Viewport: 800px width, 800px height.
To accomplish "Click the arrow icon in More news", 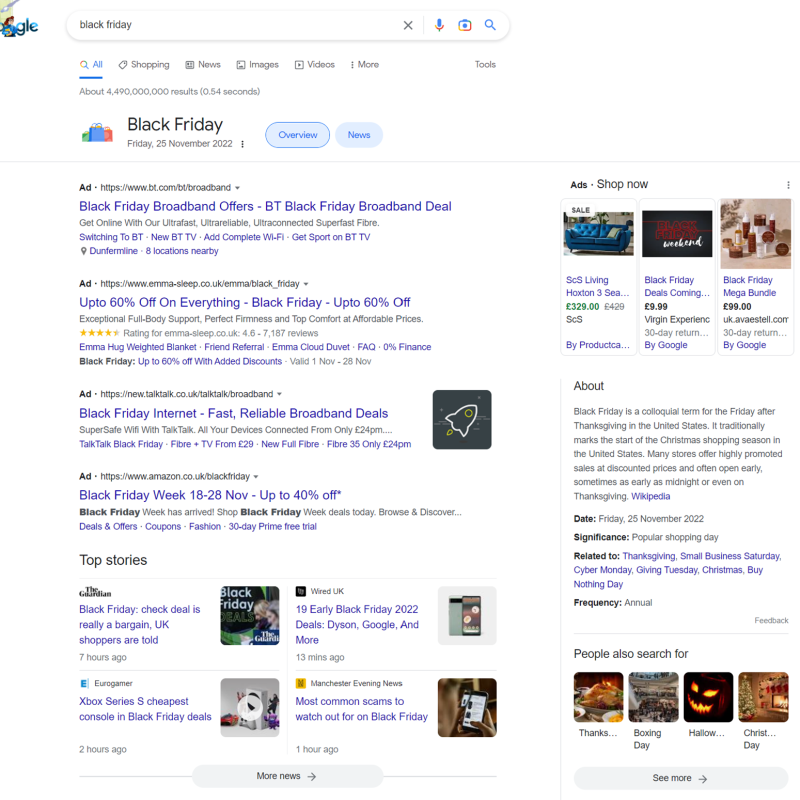I will click(312, 776).
